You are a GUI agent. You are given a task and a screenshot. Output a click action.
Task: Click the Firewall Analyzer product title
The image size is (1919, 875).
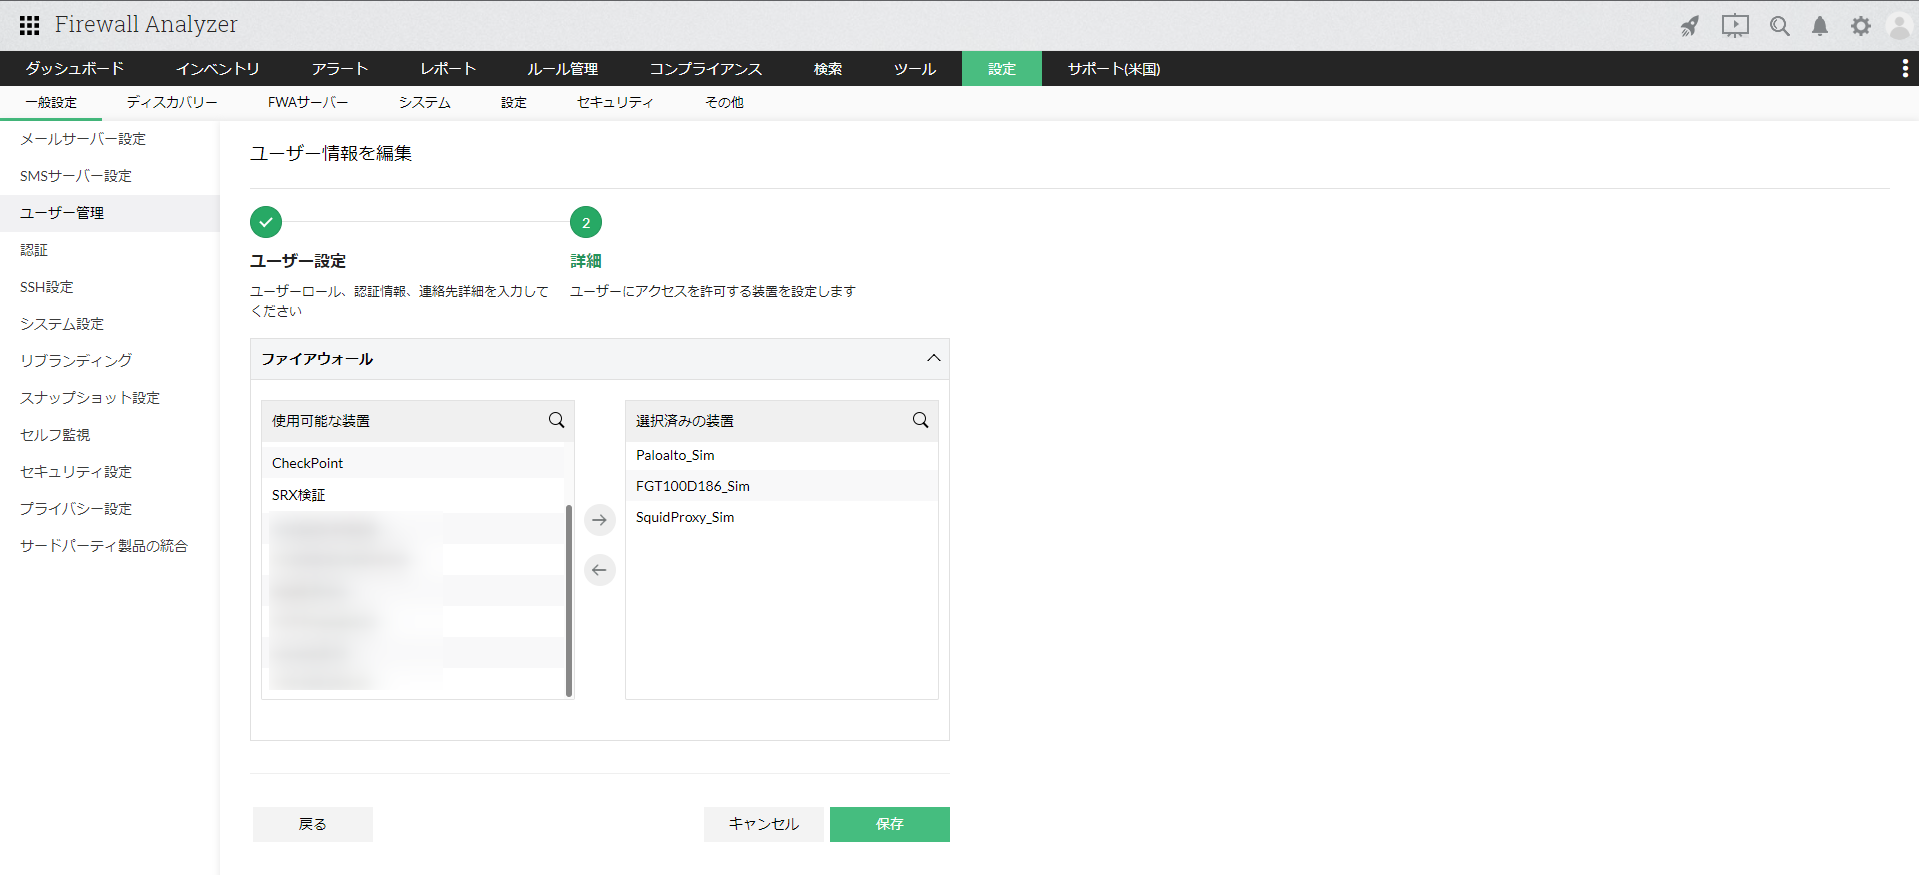(146, 25)
